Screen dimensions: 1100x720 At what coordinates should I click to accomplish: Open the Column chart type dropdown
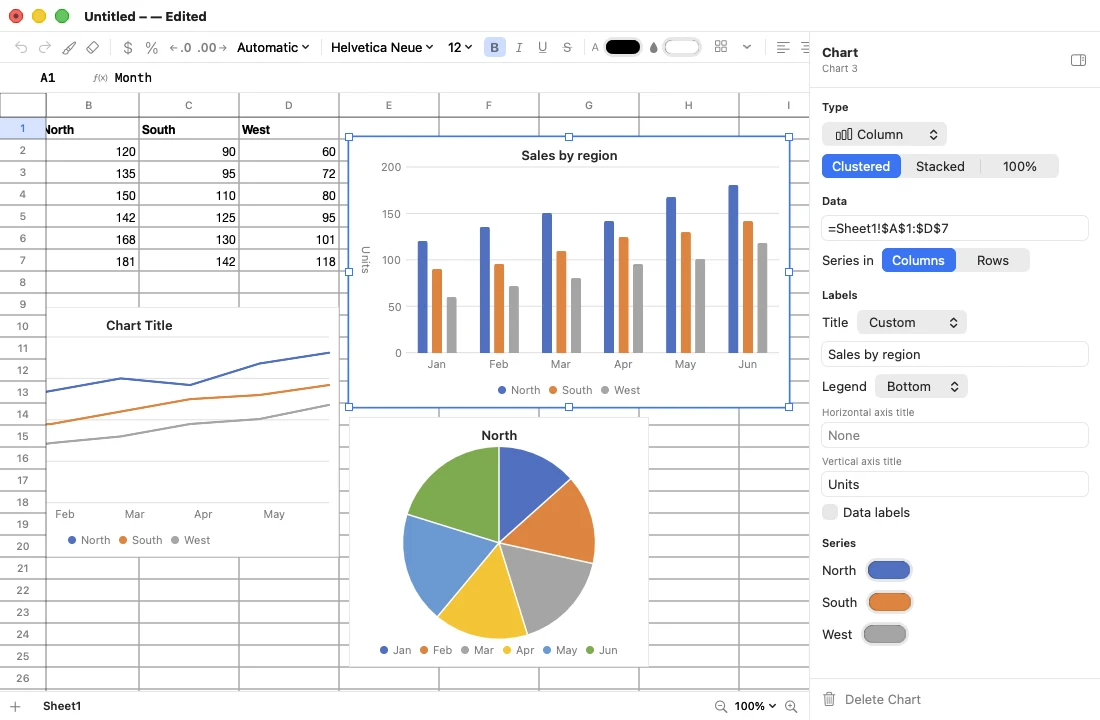coord(884,134)
